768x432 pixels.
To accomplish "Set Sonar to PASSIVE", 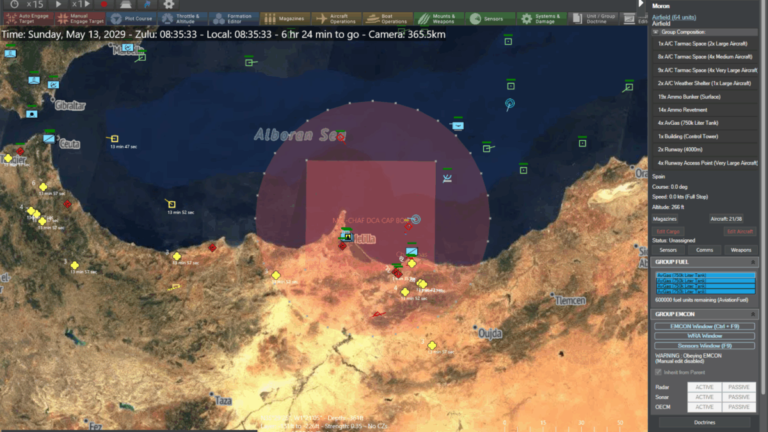I will [x=739, y=397].
